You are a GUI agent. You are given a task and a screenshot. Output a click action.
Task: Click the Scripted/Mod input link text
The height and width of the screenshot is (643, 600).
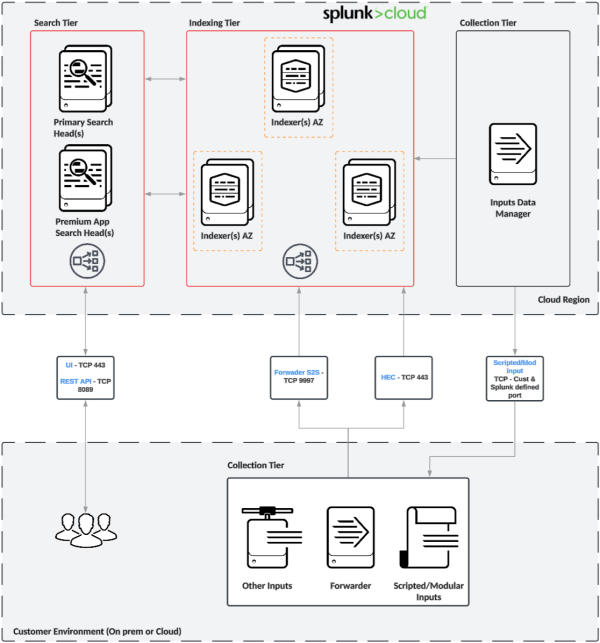click(515, 367)
